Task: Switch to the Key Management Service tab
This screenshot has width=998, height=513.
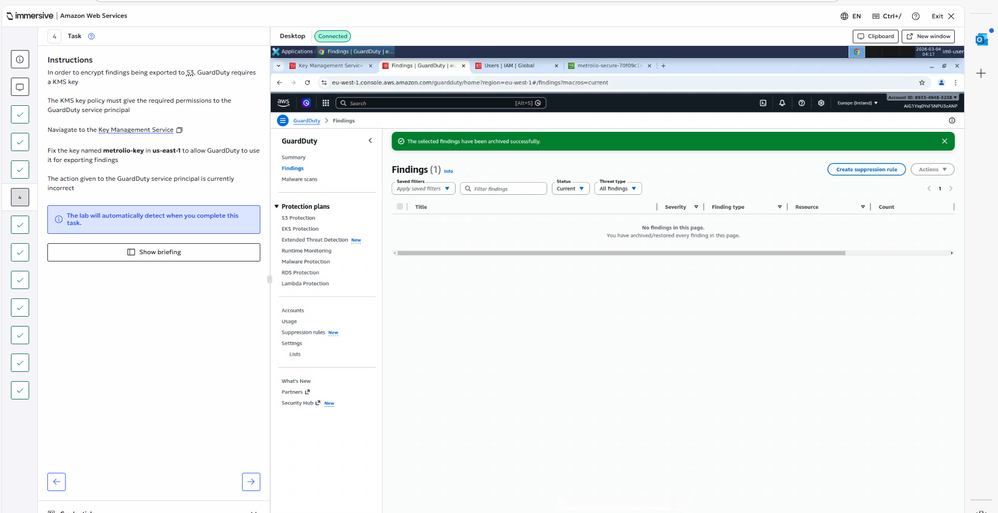Action: tap(331, 66)
